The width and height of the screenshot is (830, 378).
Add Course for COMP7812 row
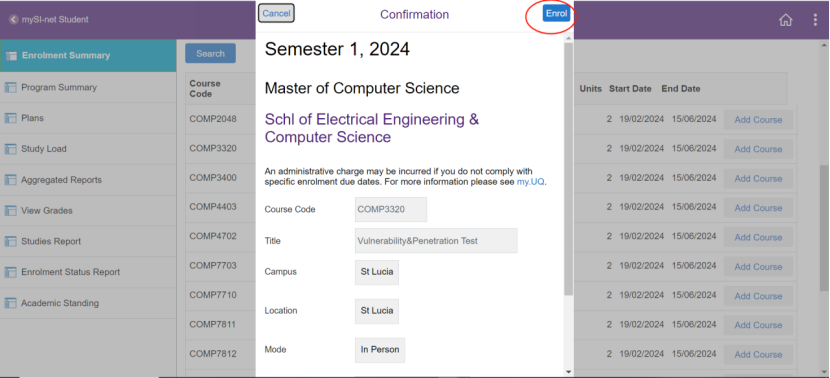coord(758,355)
